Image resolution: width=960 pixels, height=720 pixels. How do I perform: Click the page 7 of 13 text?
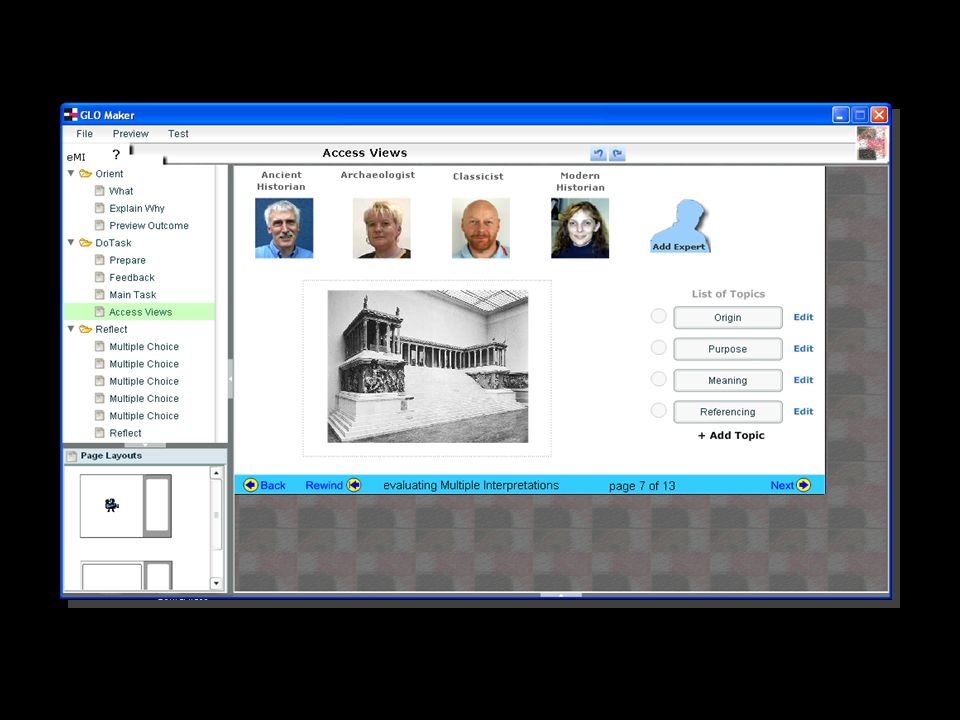click(642, 486)
